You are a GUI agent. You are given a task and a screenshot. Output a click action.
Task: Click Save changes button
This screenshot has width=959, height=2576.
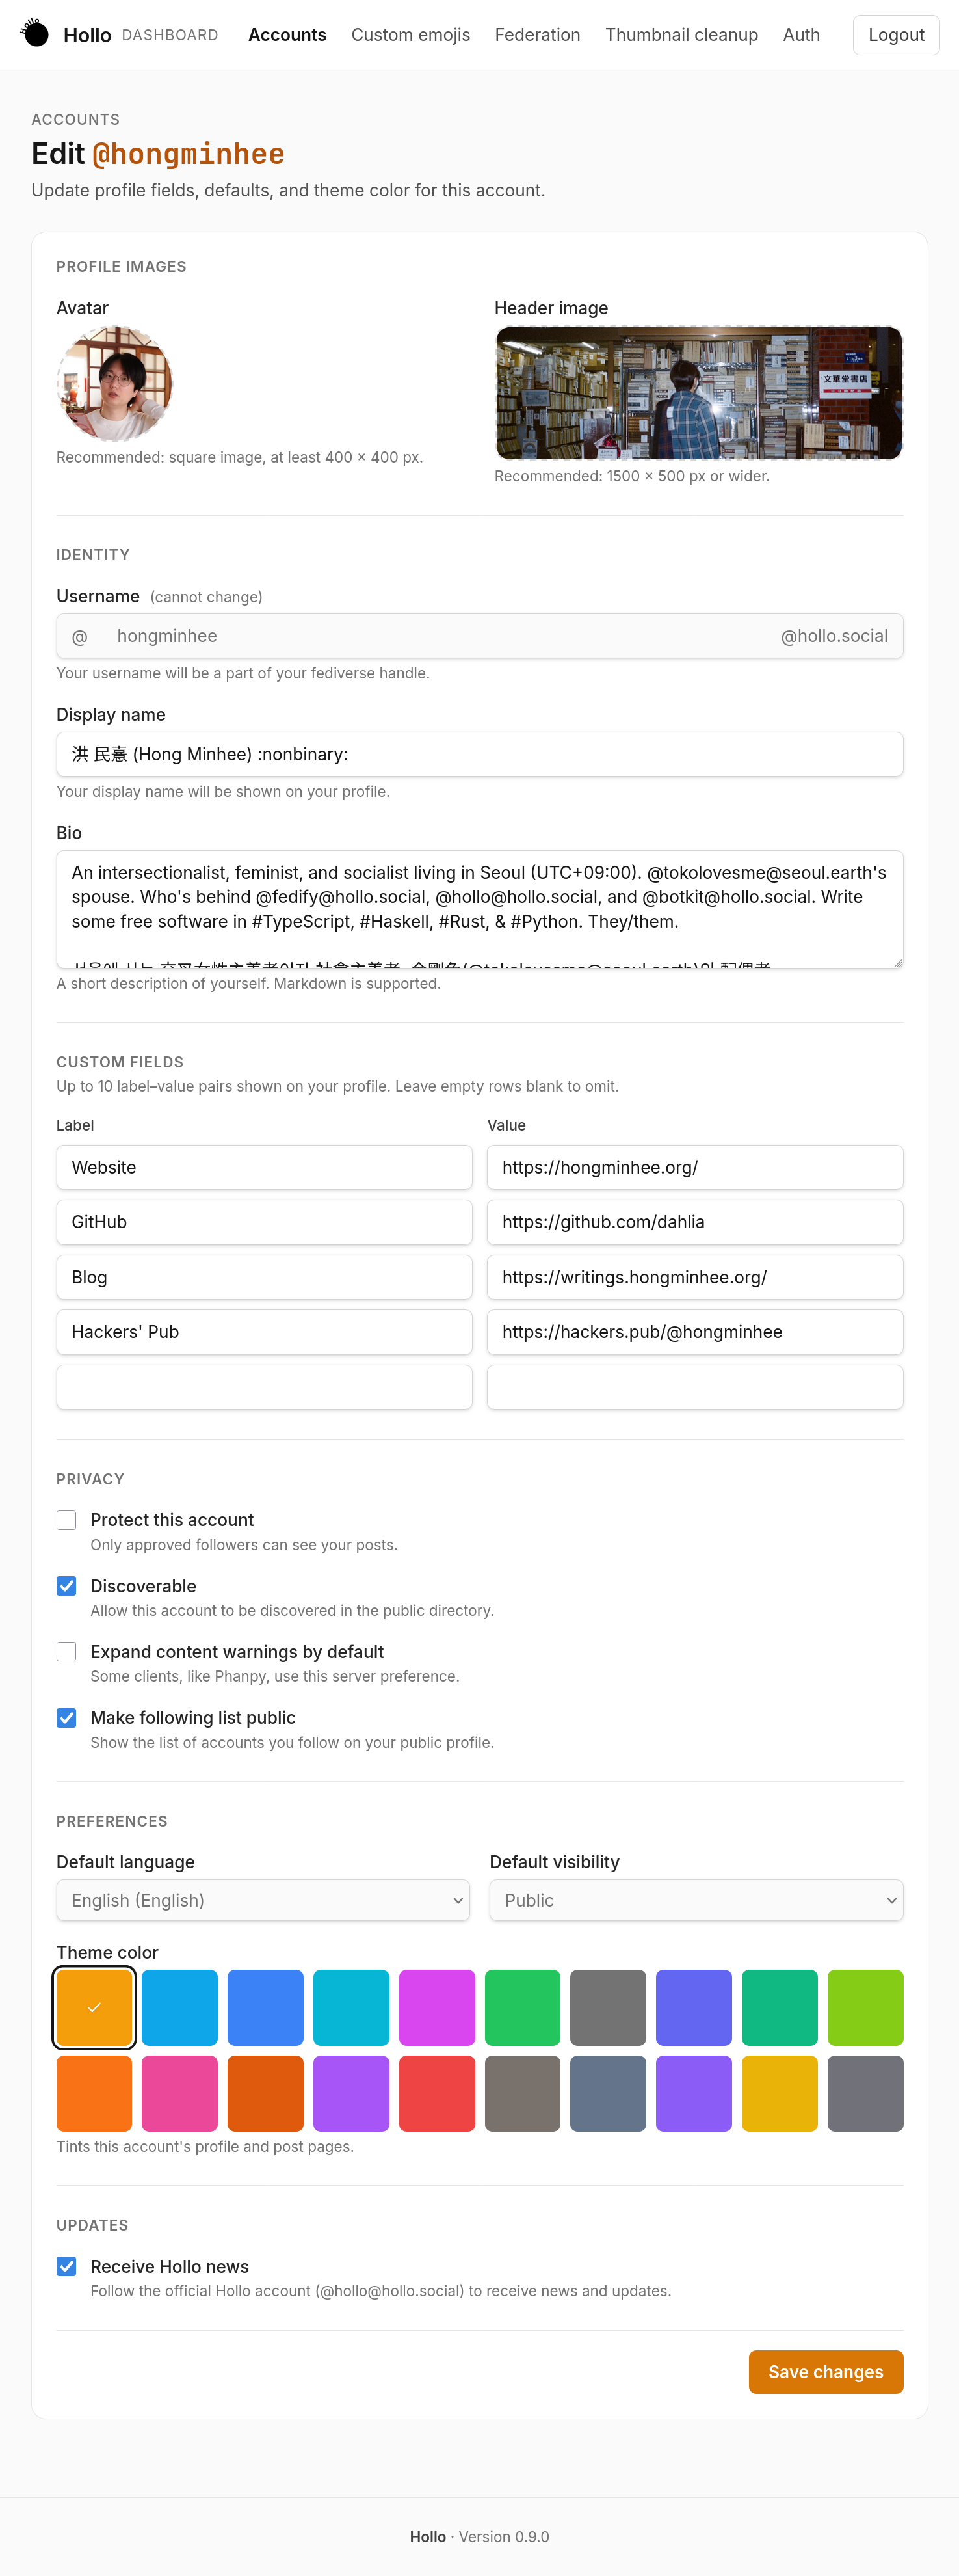825,2372
